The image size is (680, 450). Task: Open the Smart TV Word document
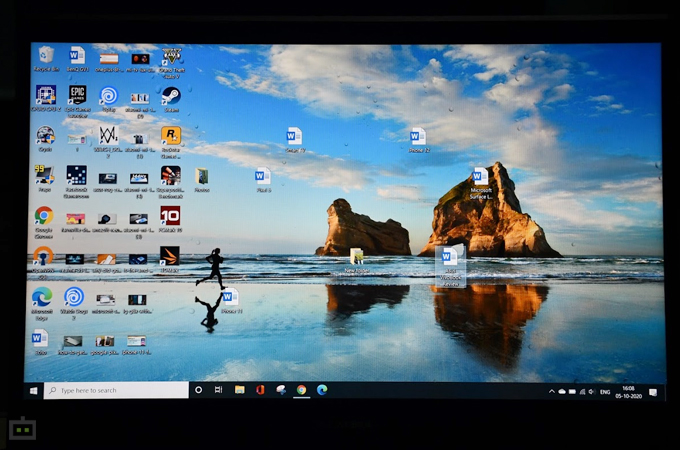(x=295, y=139)
